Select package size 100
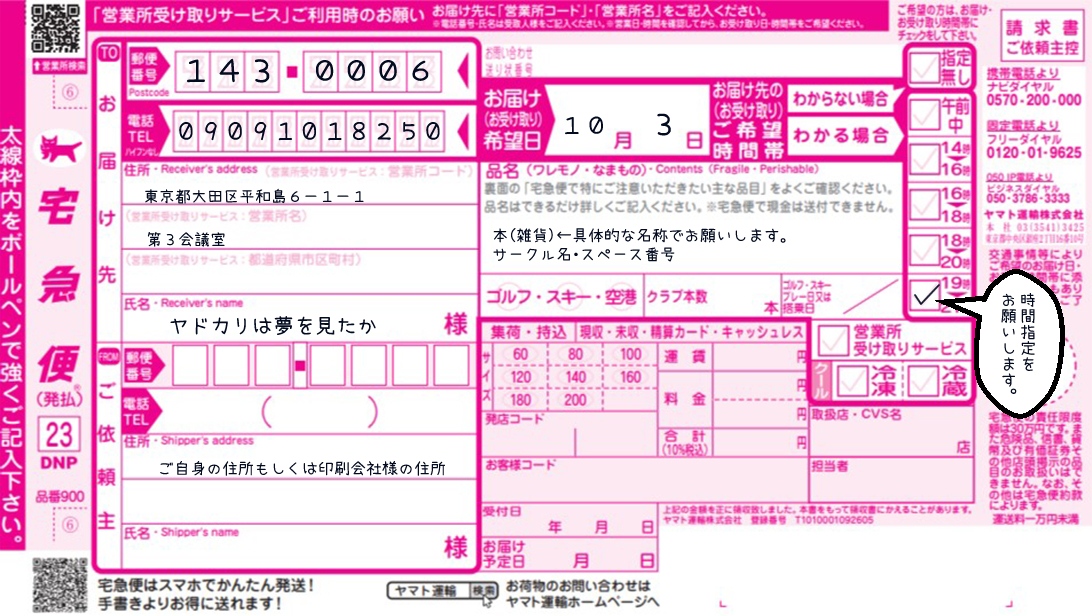The width and height of the screenshot is (1092, 616). click(630, 354)
